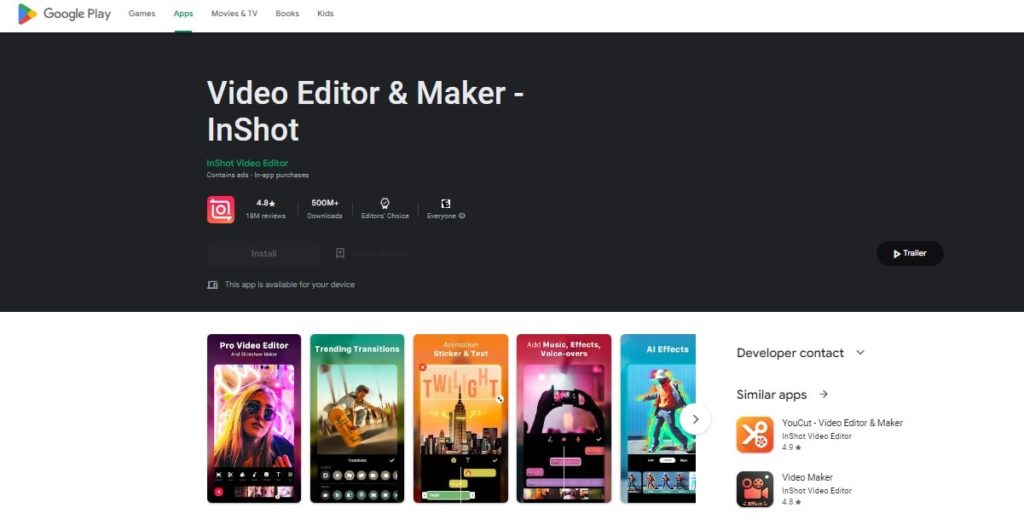
Task: Open the Animation Sticker & Text screenshot
Action: coord(460,419)
